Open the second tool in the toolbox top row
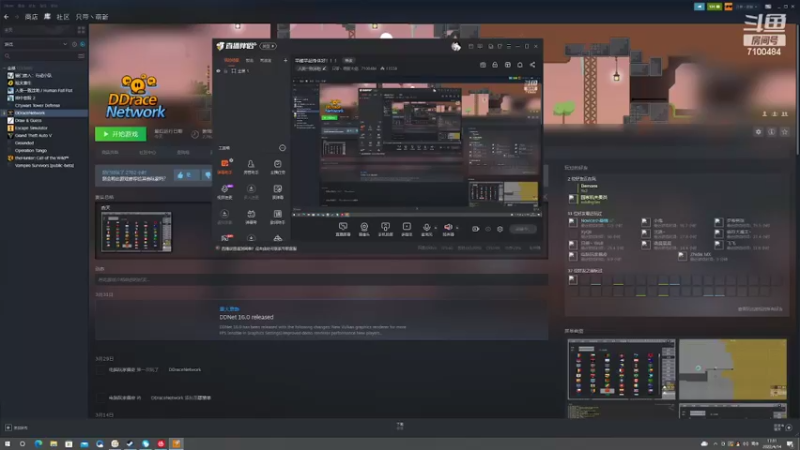 pos(251,166)
